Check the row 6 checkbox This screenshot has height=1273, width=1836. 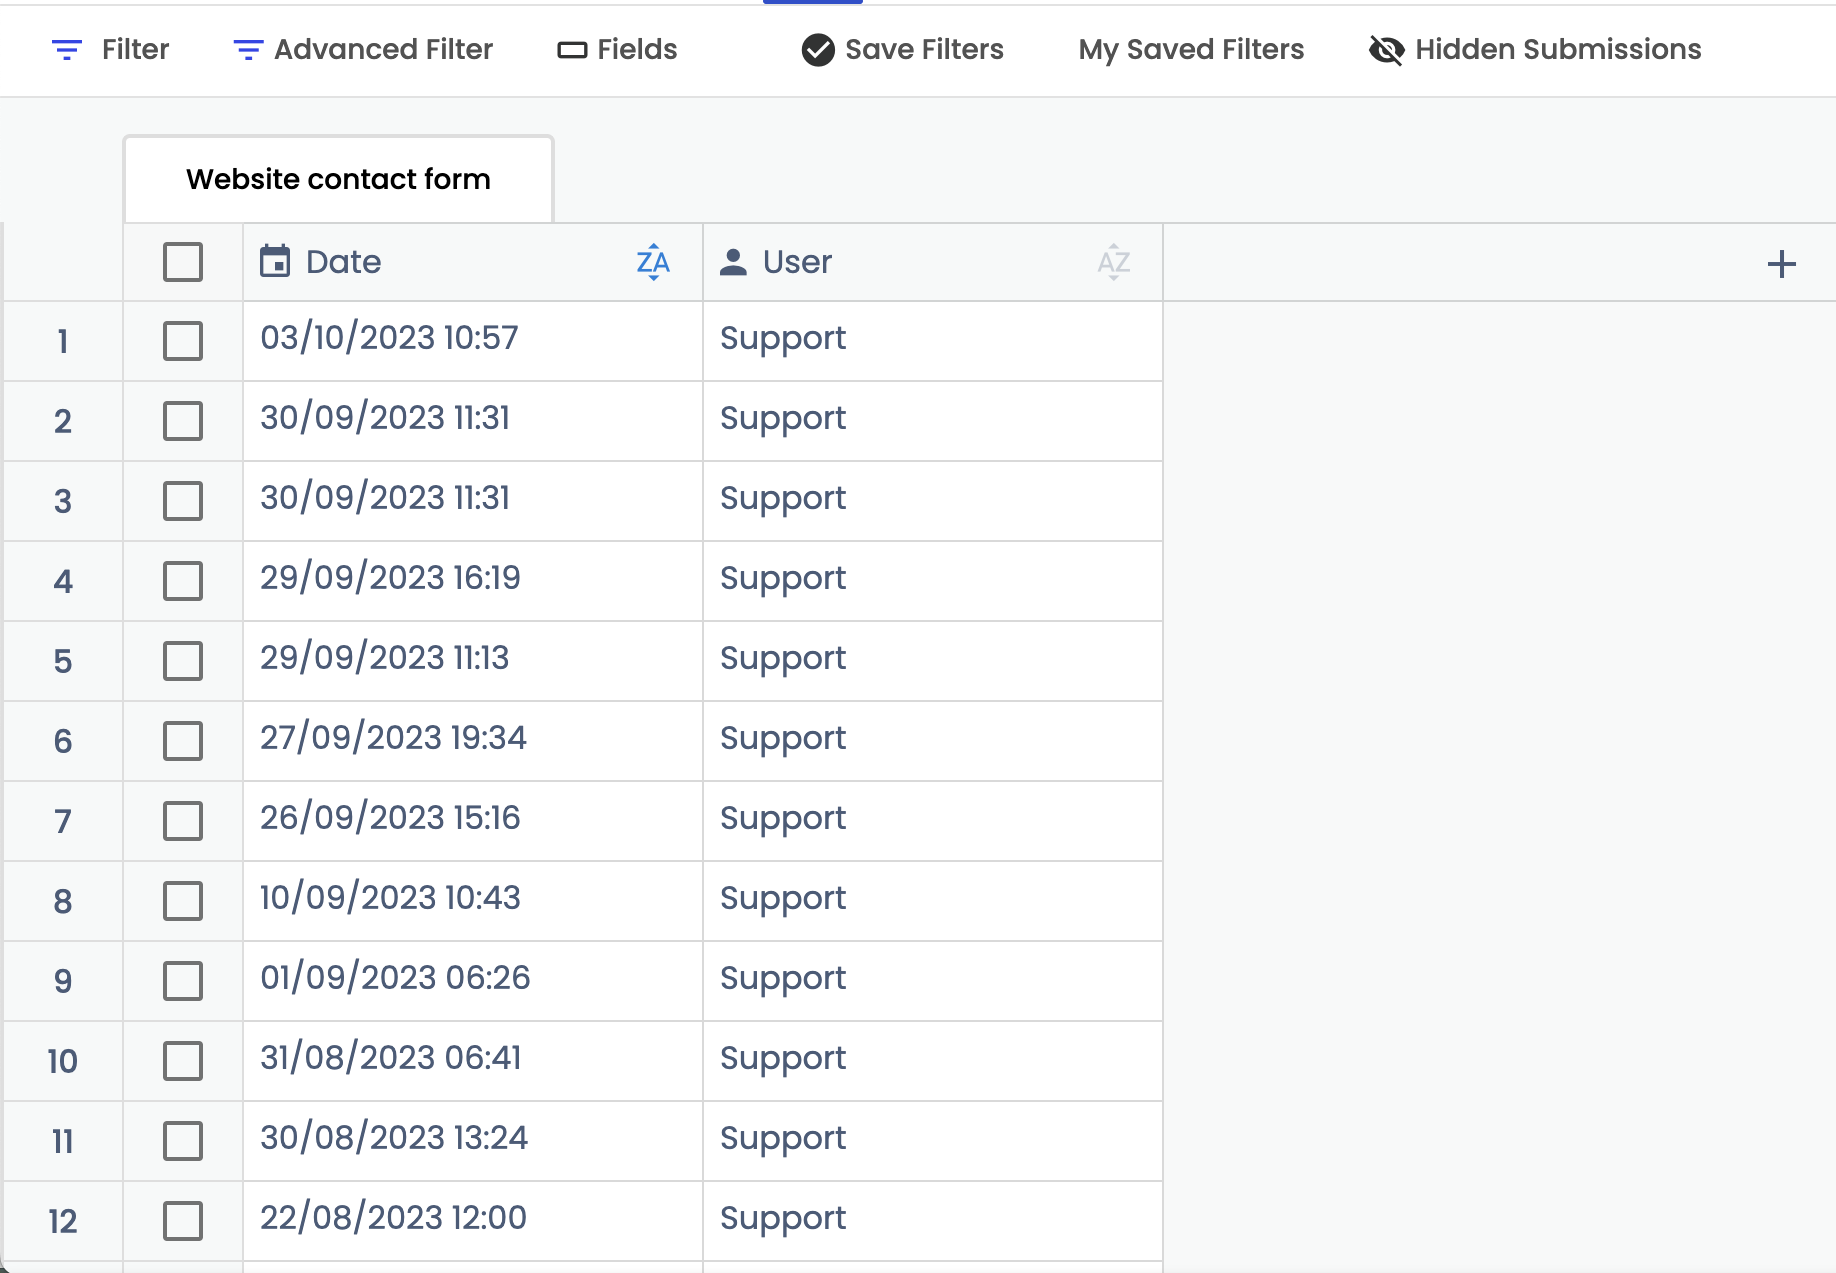coord(183,741)
